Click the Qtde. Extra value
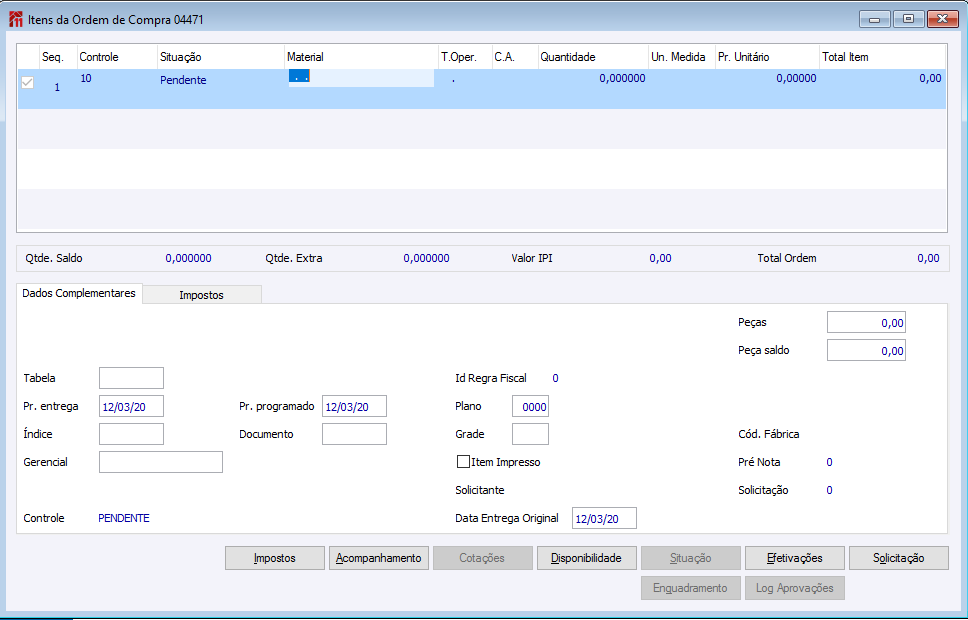968x620 pixels. [x=427, y=258]
